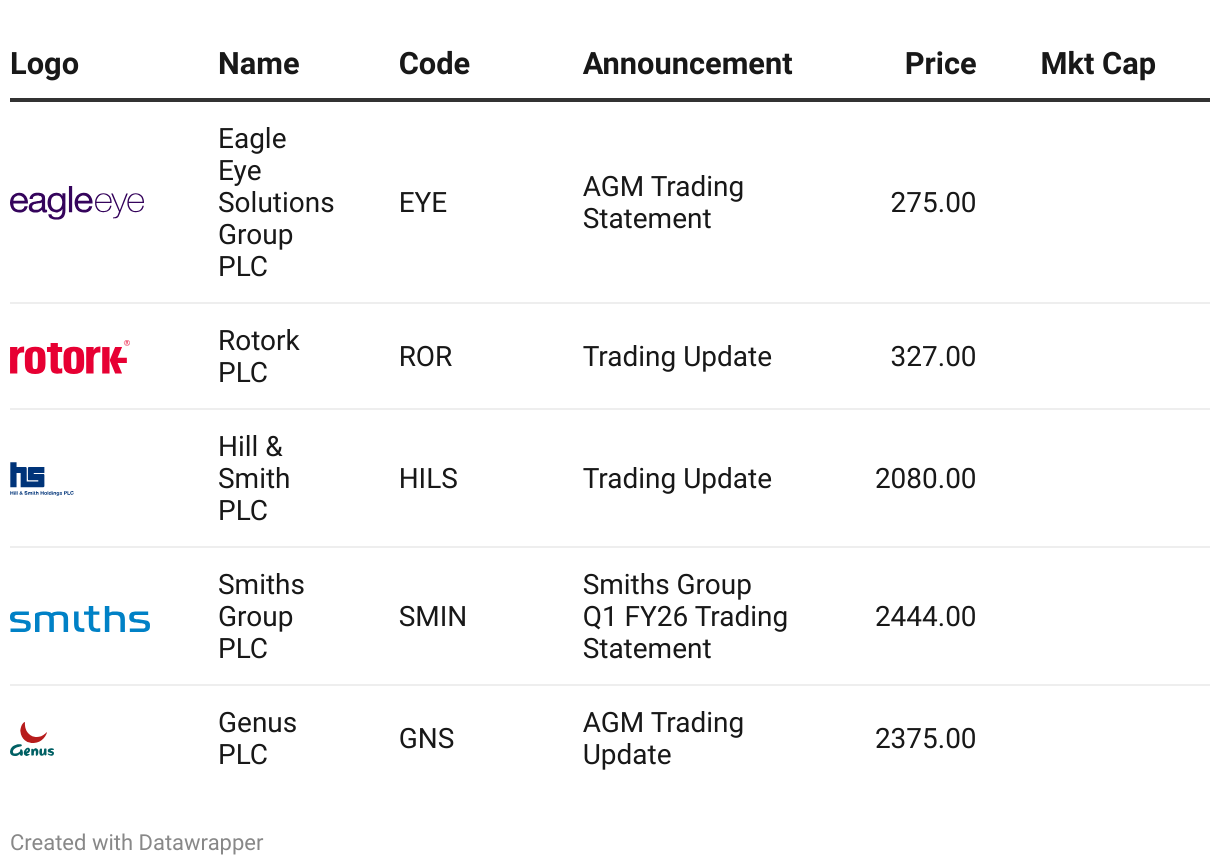The image size is (1220, 866).
Task: Click the Smiths logo
Action: 80,619
